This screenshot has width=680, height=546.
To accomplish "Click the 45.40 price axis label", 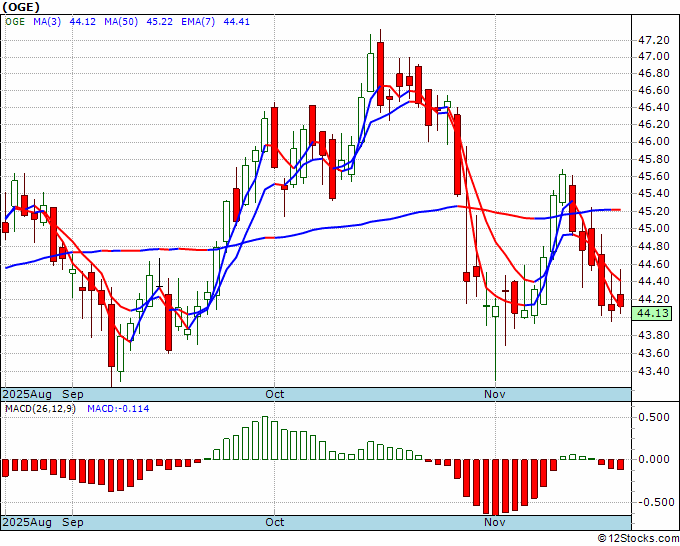I will click(654, 193).
